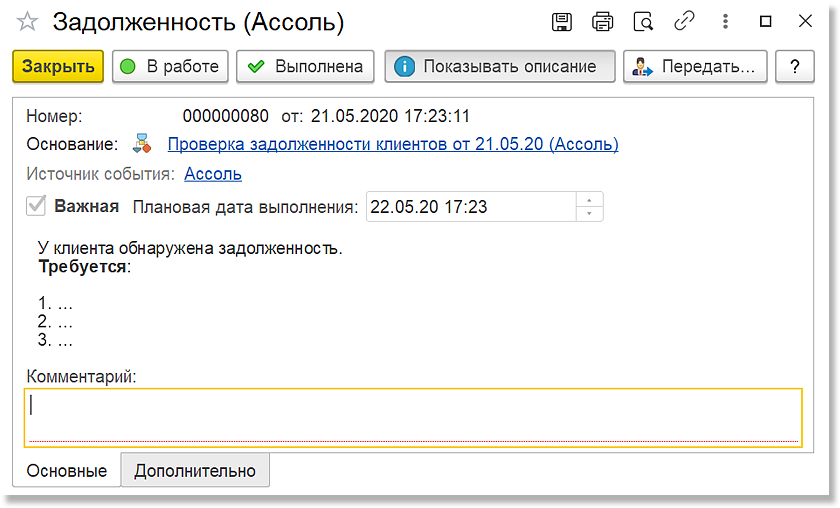Get a link to this task
The width and height of the screenshot is (840, 508).
tap(684, 21)
